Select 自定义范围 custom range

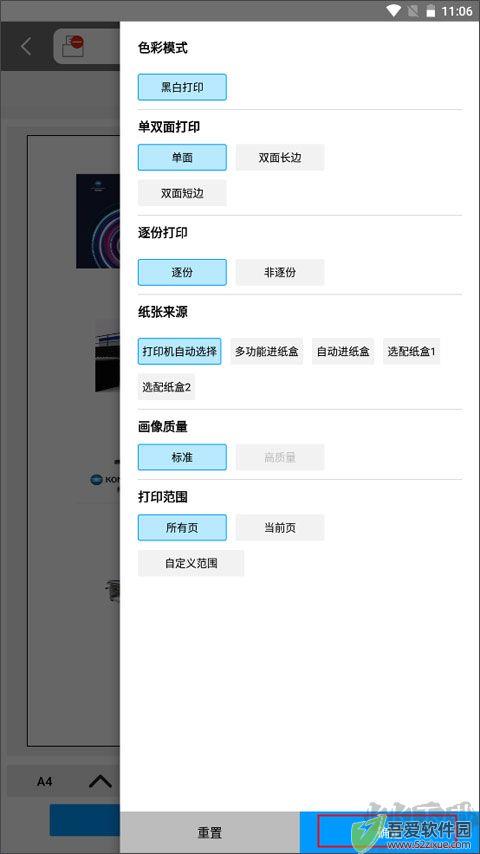coord(191,563)
